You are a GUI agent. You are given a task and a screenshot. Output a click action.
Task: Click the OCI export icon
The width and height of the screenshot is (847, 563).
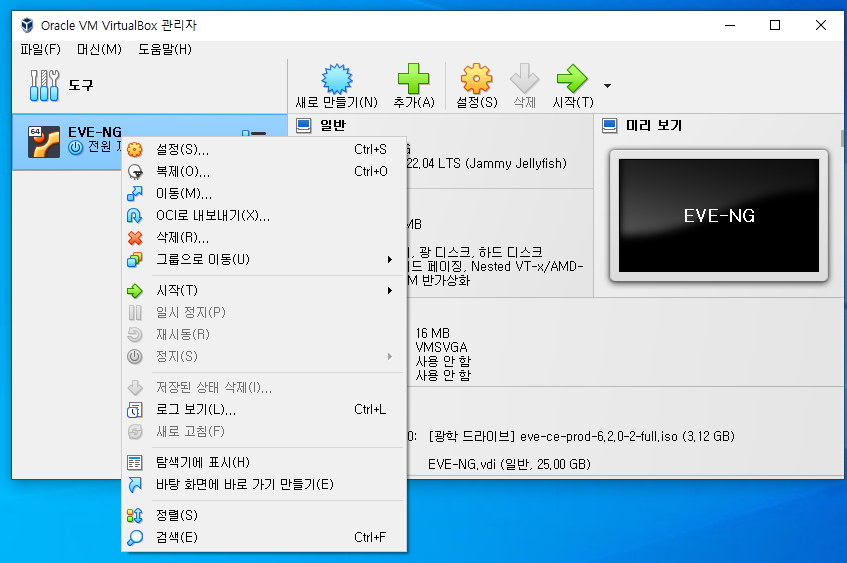[135, 216]
